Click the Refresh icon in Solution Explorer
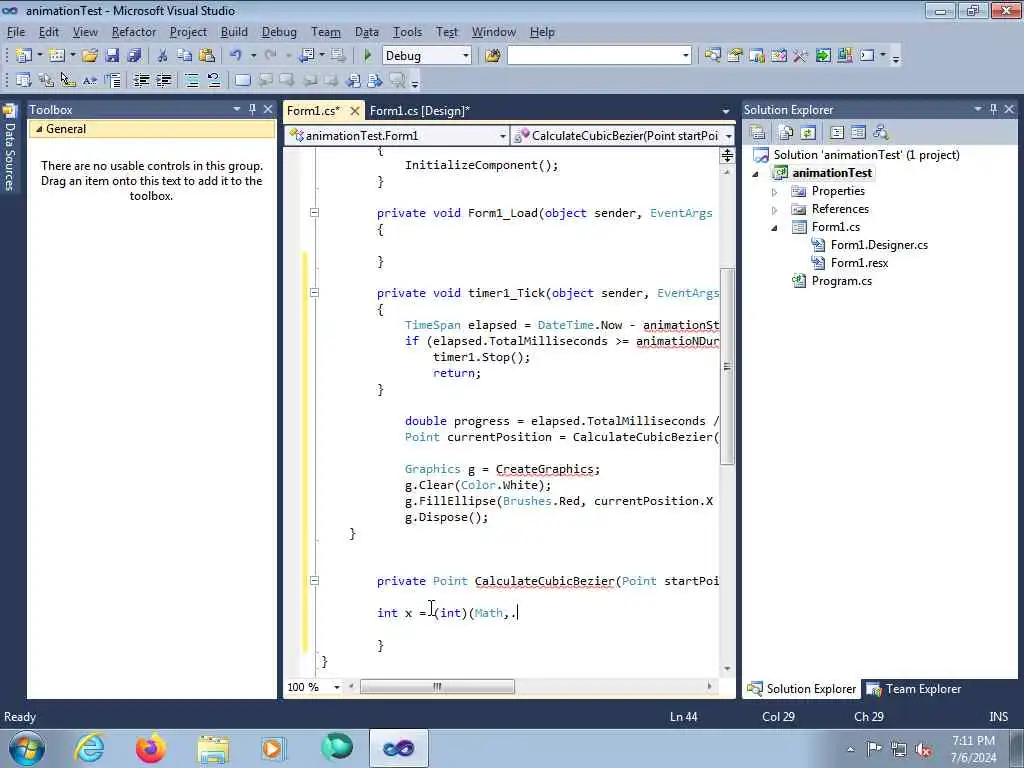The image size is (1024, 768). tap(808, 133)
